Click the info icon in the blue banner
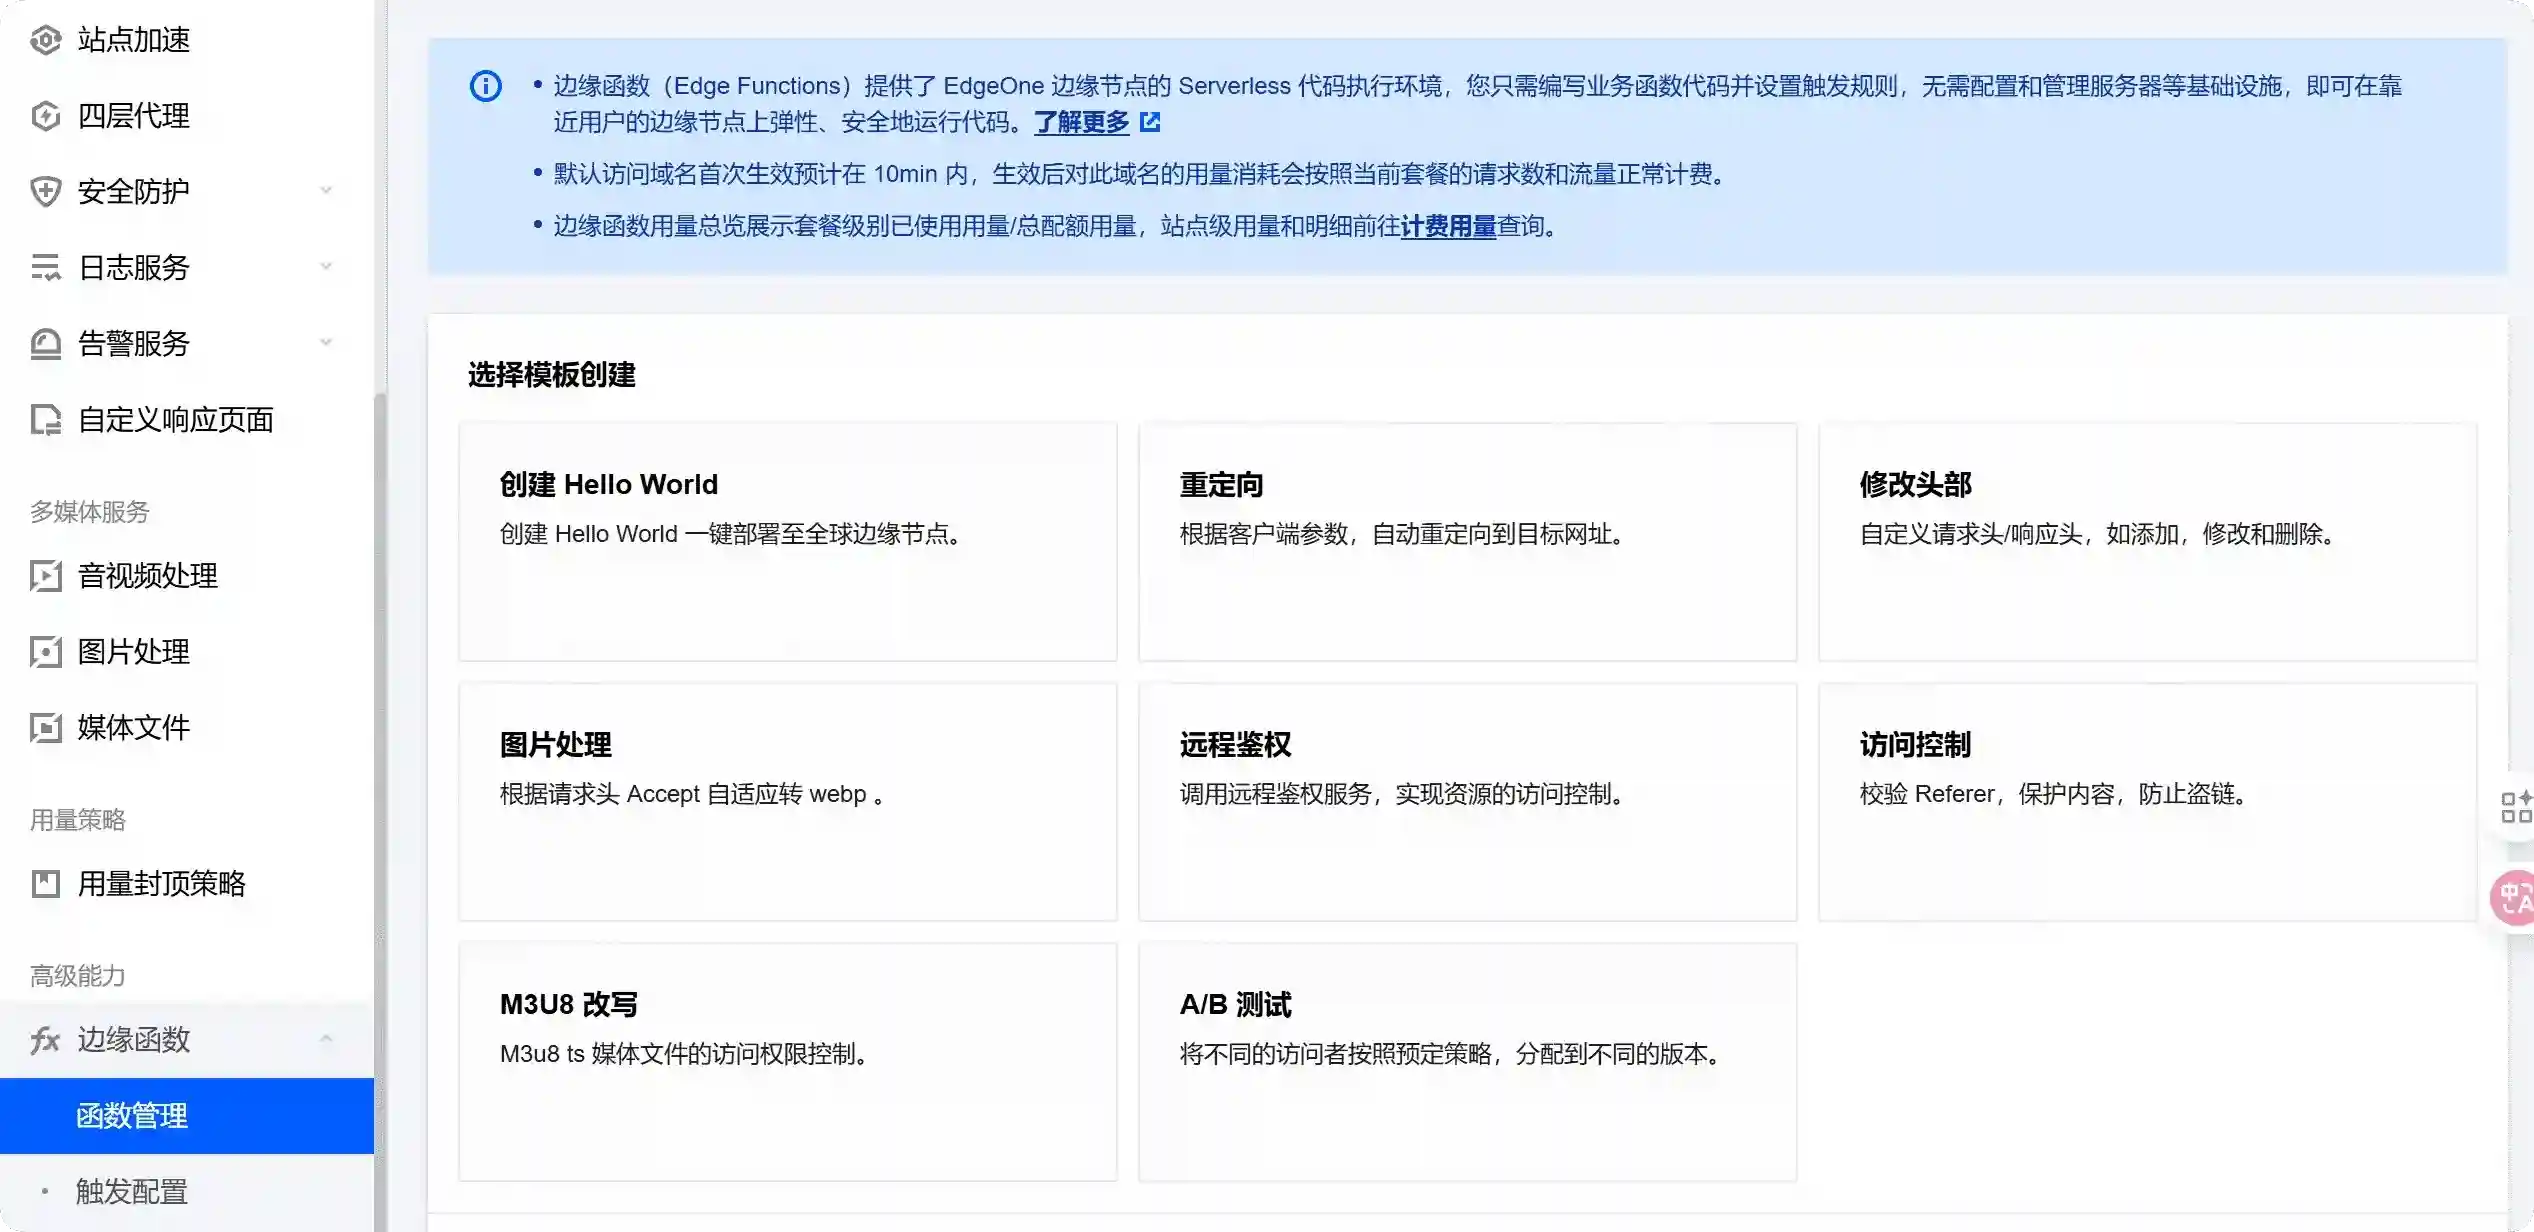 pos(485,86)
